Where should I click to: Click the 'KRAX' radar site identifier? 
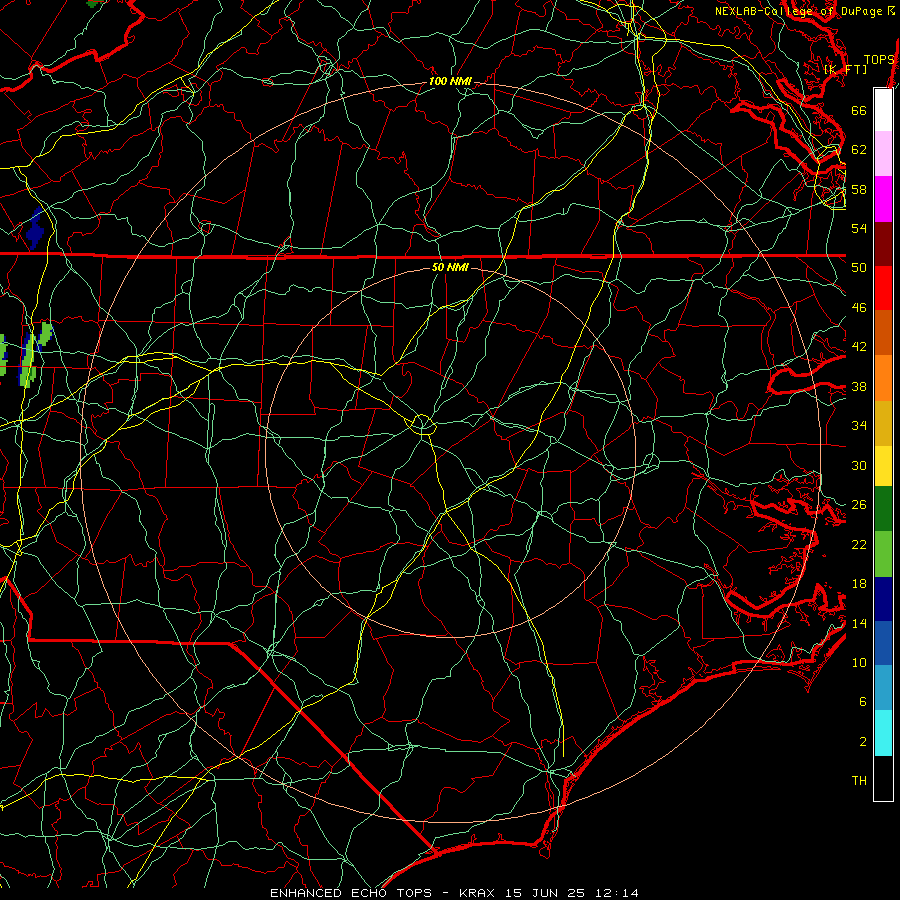click(x=479, y=893)
